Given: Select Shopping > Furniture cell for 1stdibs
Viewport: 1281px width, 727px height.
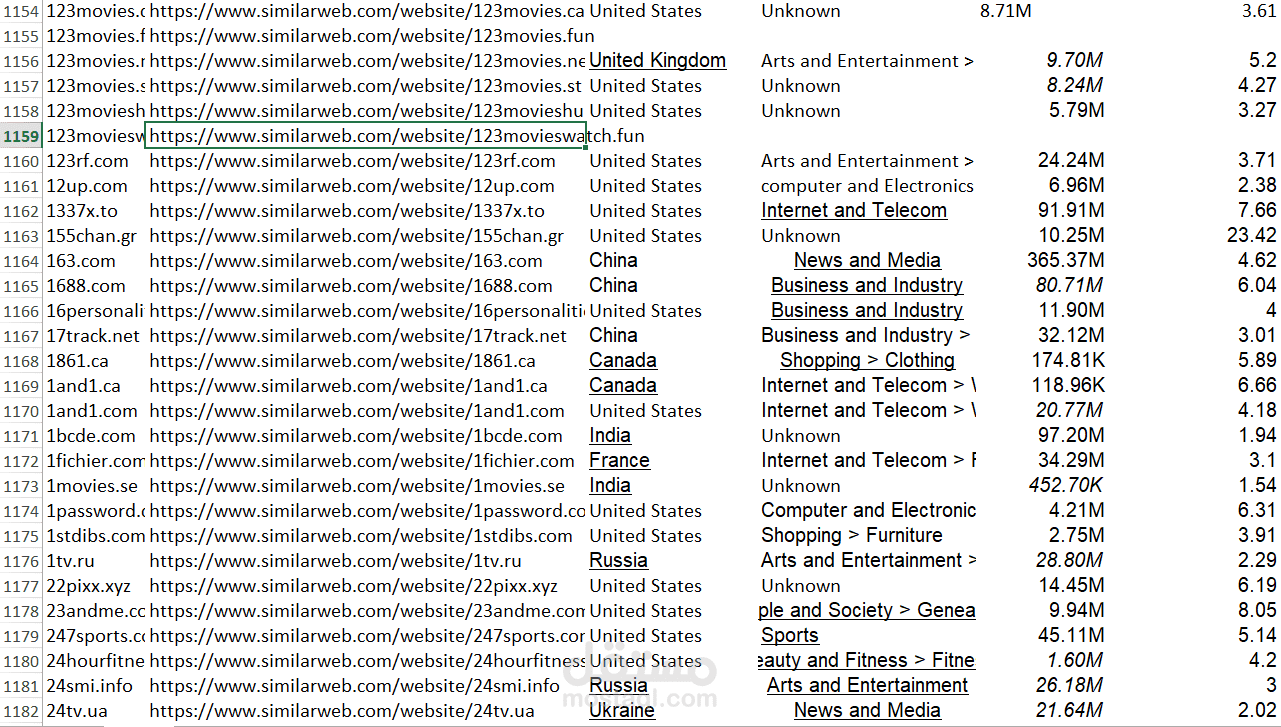Looking at the screenshot, I should pos(852,536).
